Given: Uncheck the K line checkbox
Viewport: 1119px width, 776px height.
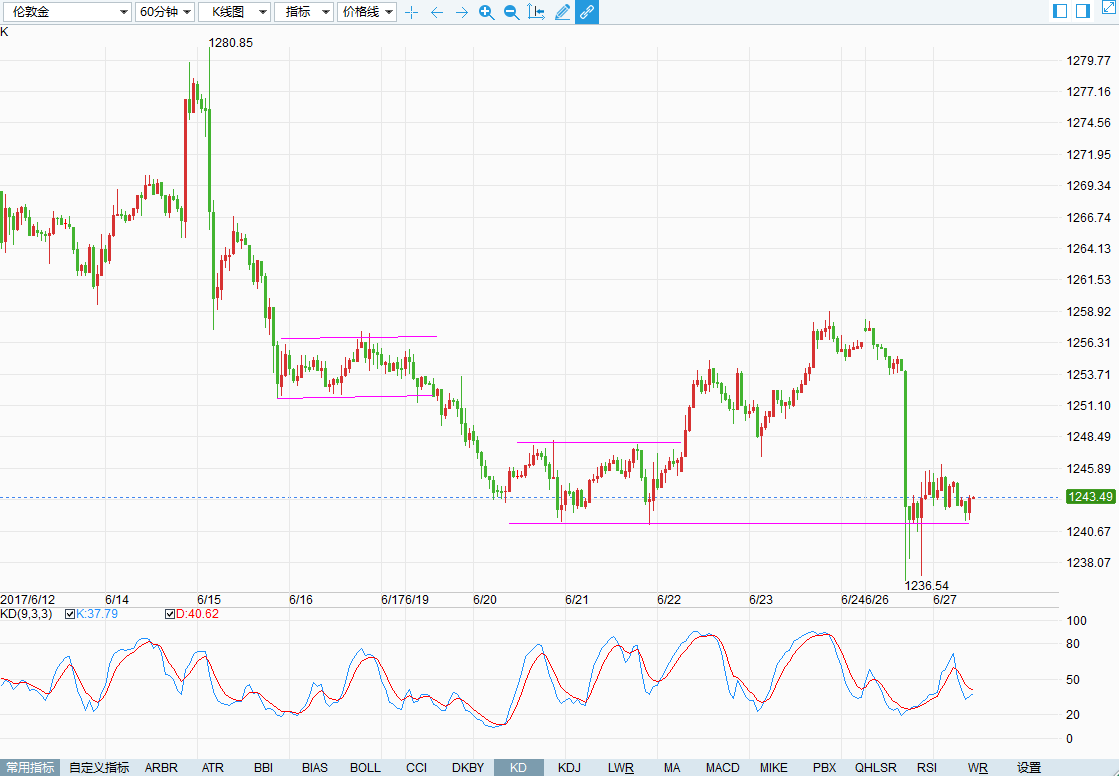Looking at the screenshot, I should click(70, 614).
